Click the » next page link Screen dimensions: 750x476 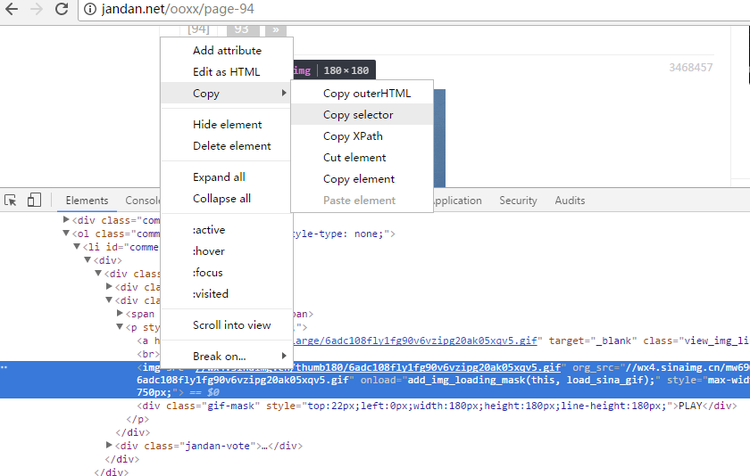276,30
